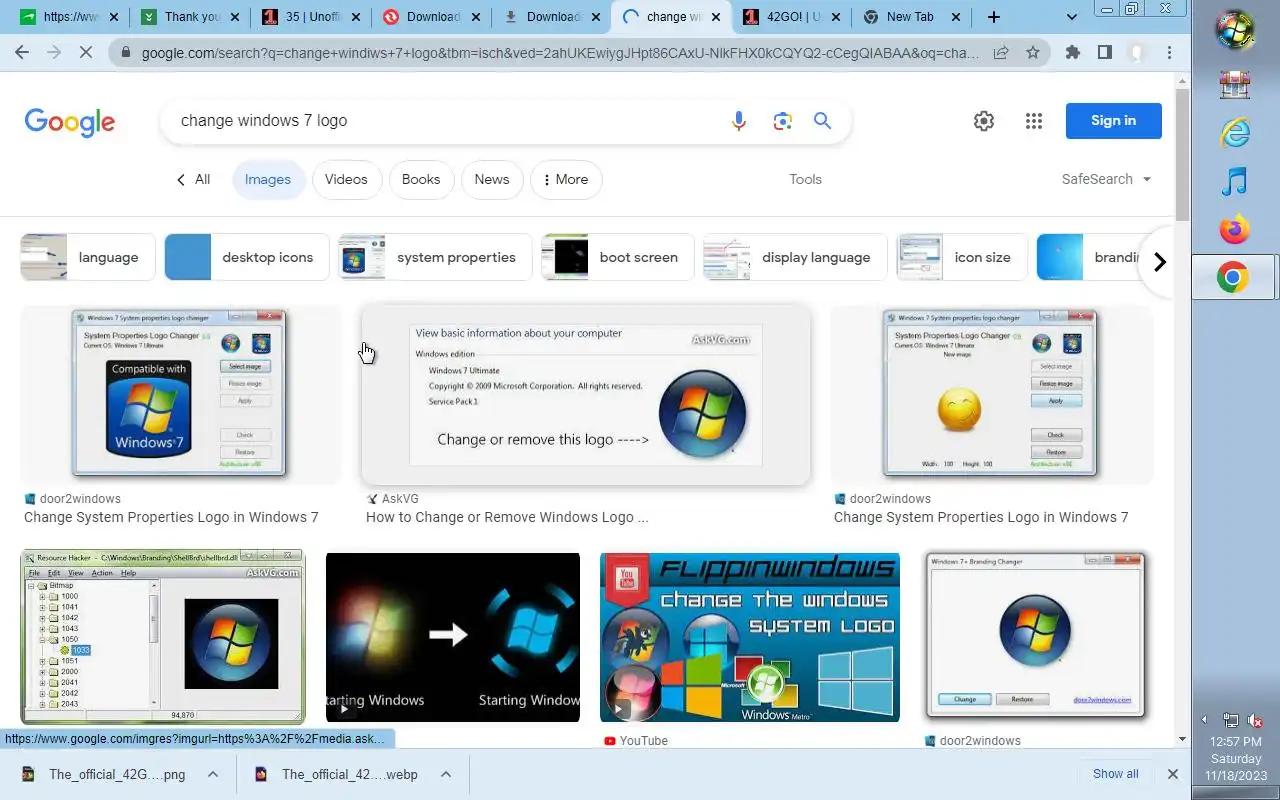Image resolution: width=1280 pixels, height=800 pixels.
Task: Open Chrome extensions puzzle icon
Action: click(x=1073, y=53)
